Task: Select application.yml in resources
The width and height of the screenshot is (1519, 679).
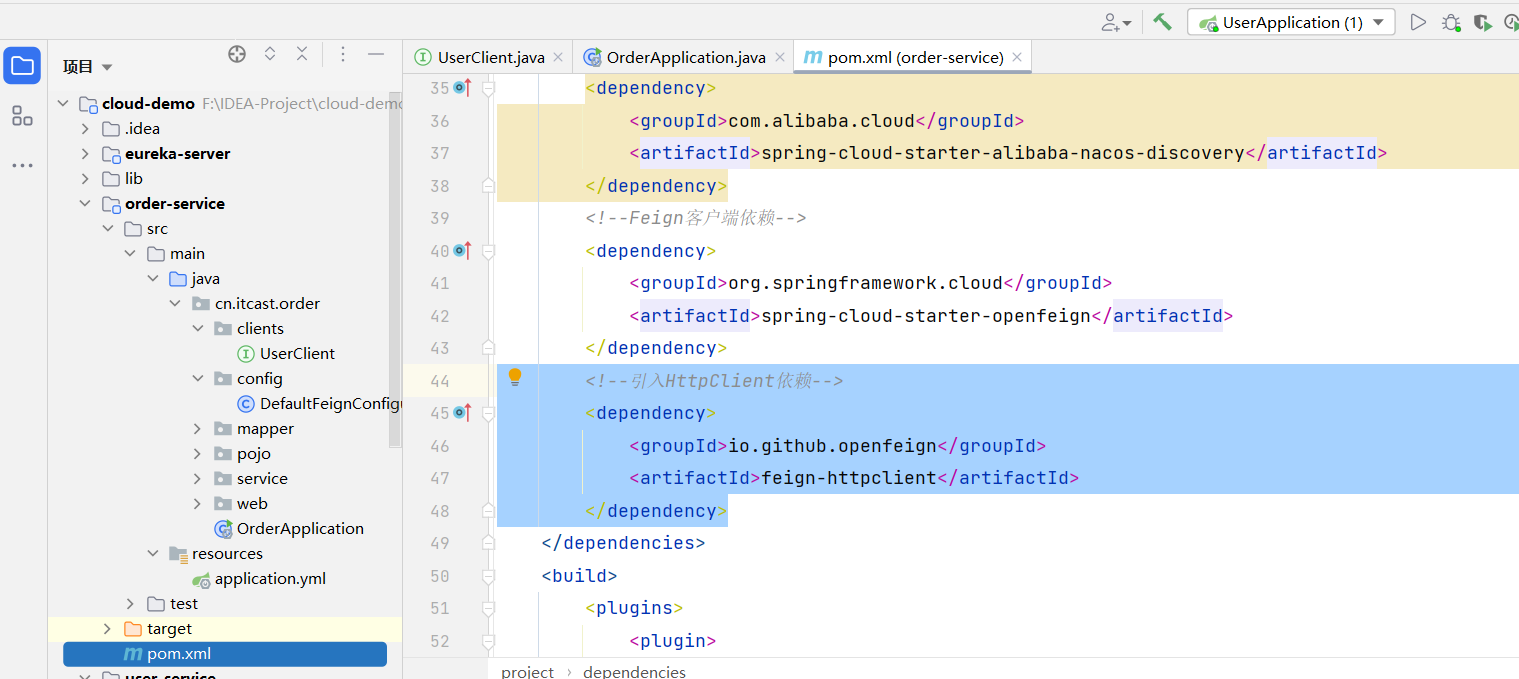Action: pyautogui.click(x=270, y=579)
